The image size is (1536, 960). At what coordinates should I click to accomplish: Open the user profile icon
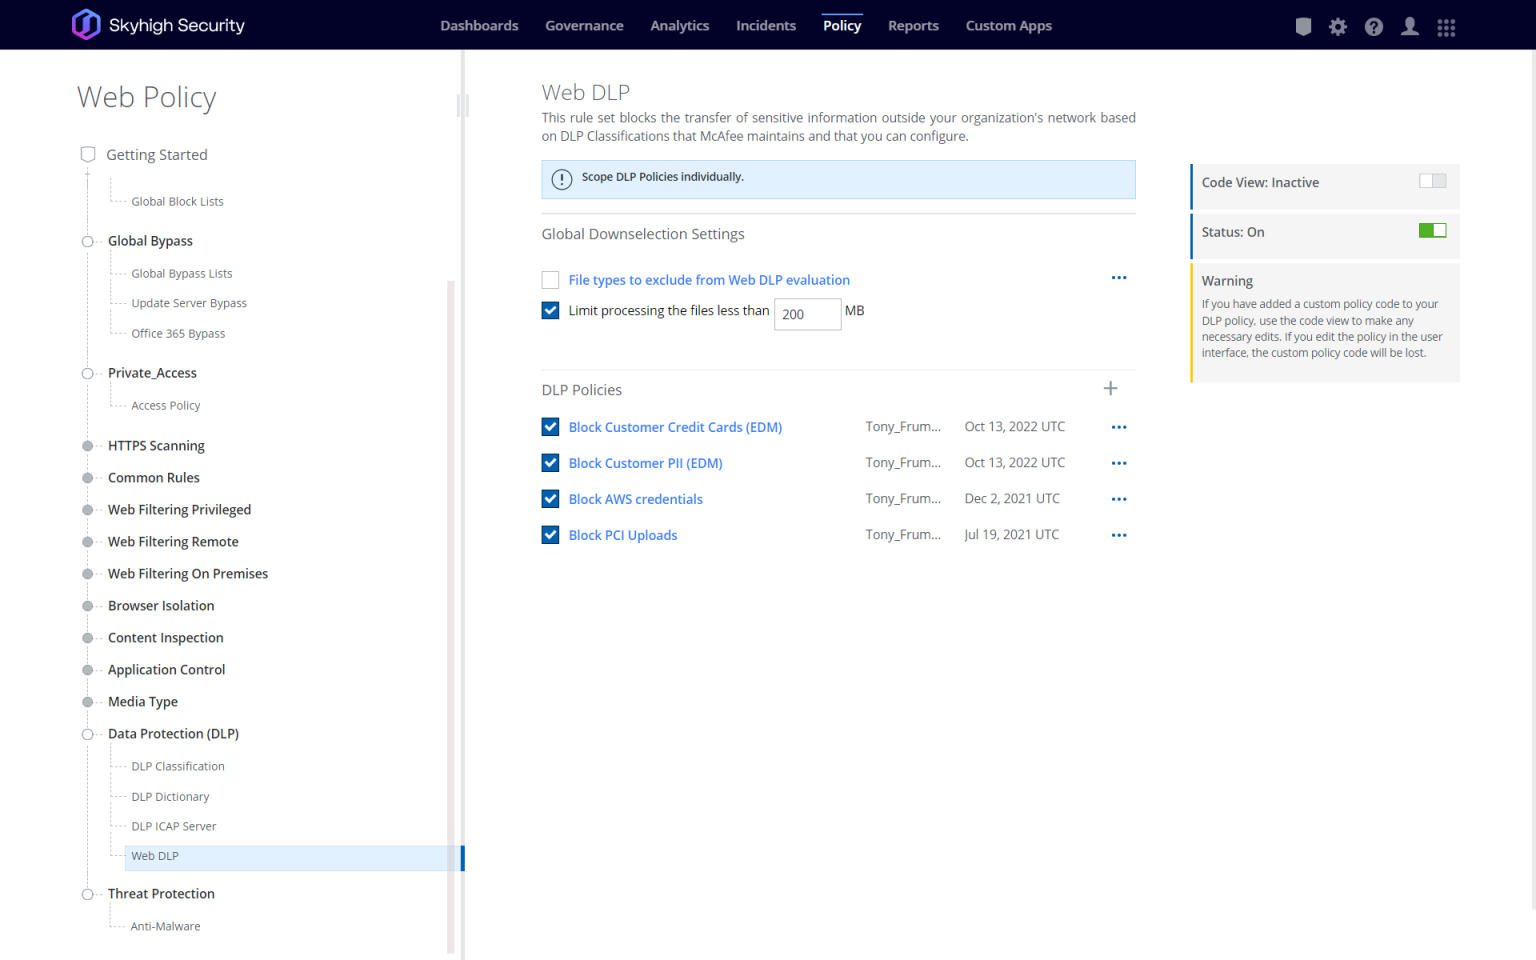coord(1410,27)
